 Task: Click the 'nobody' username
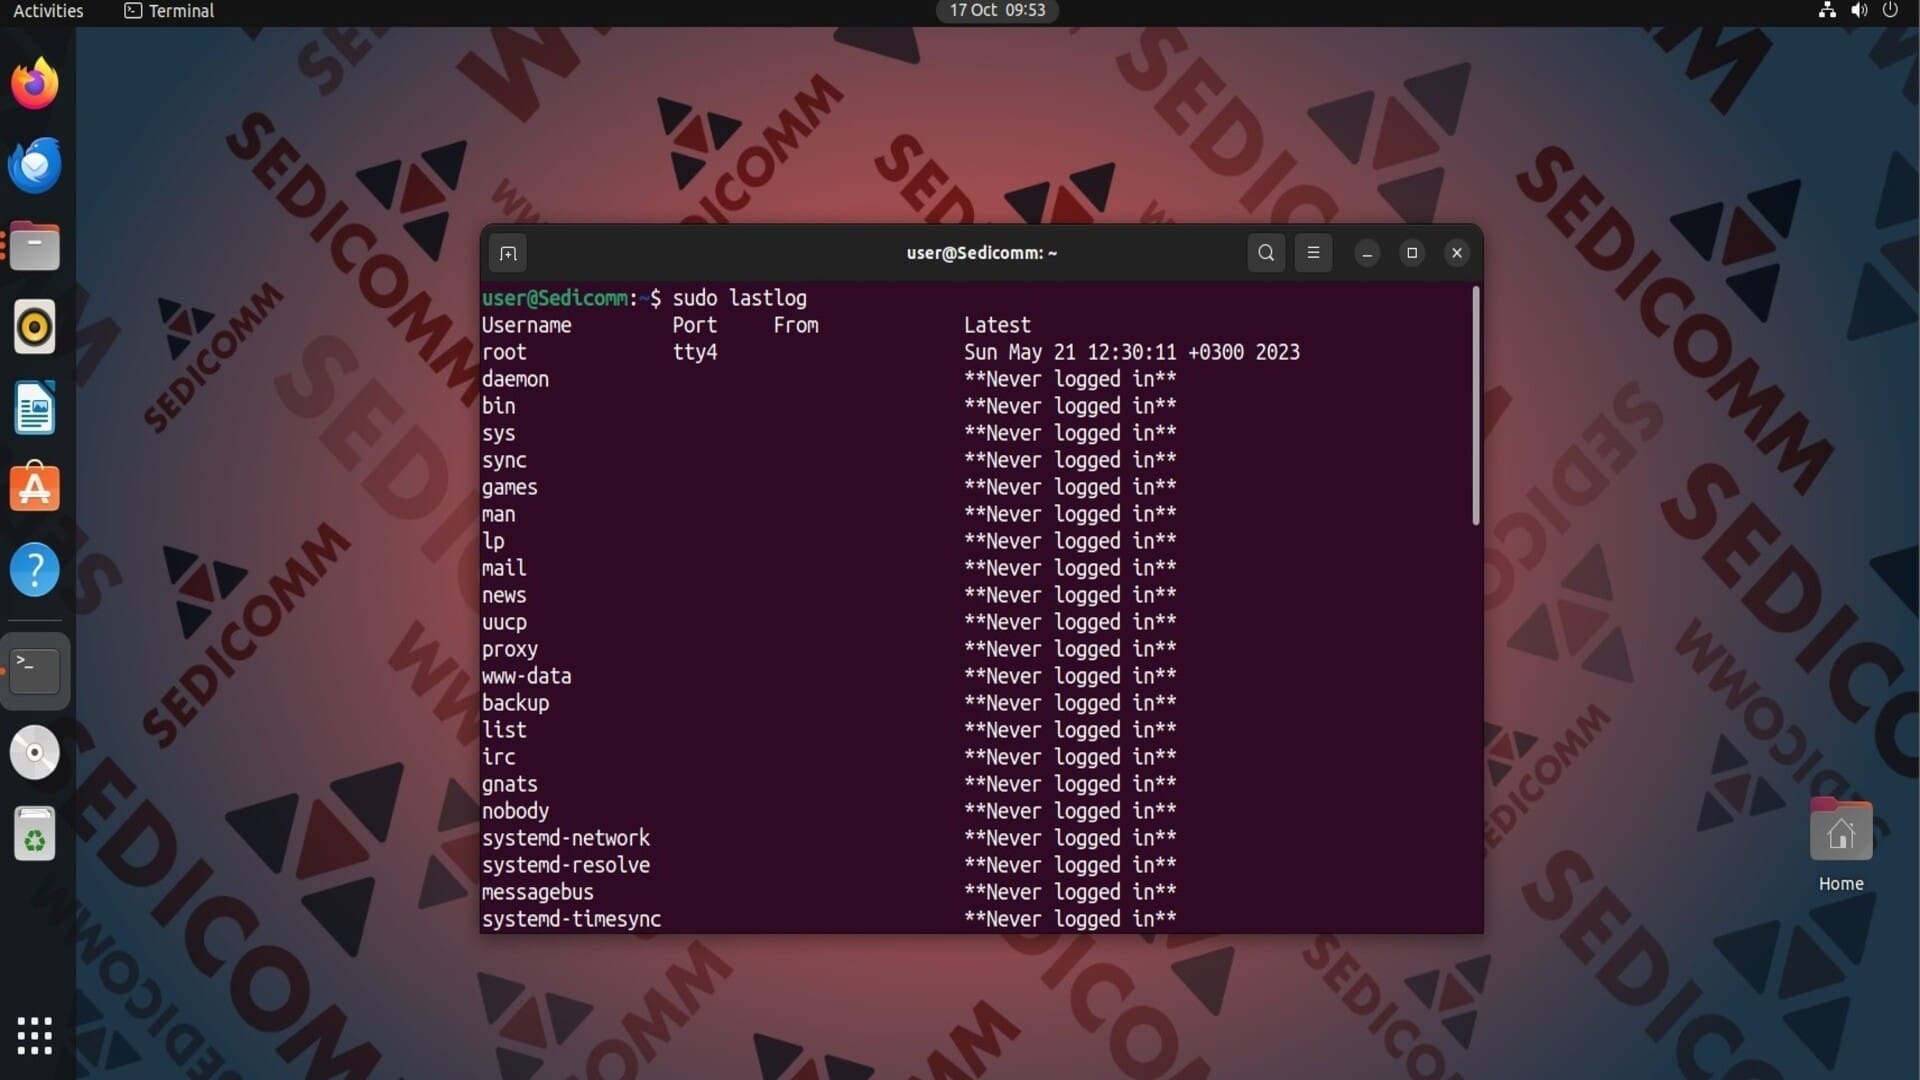click(x=515, y=811)
